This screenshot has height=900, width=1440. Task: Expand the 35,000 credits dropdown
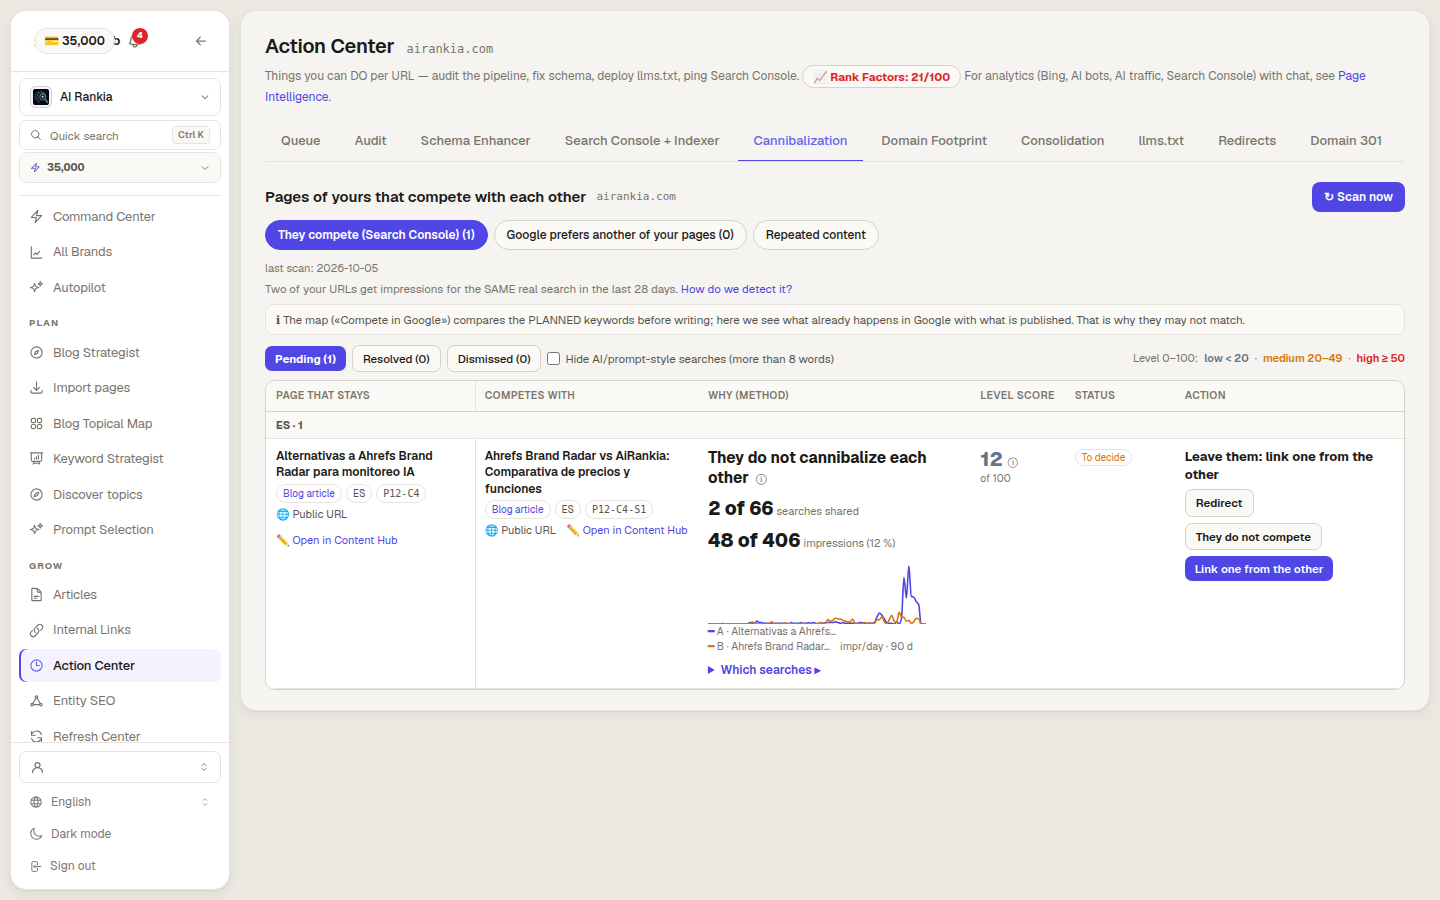120,167
